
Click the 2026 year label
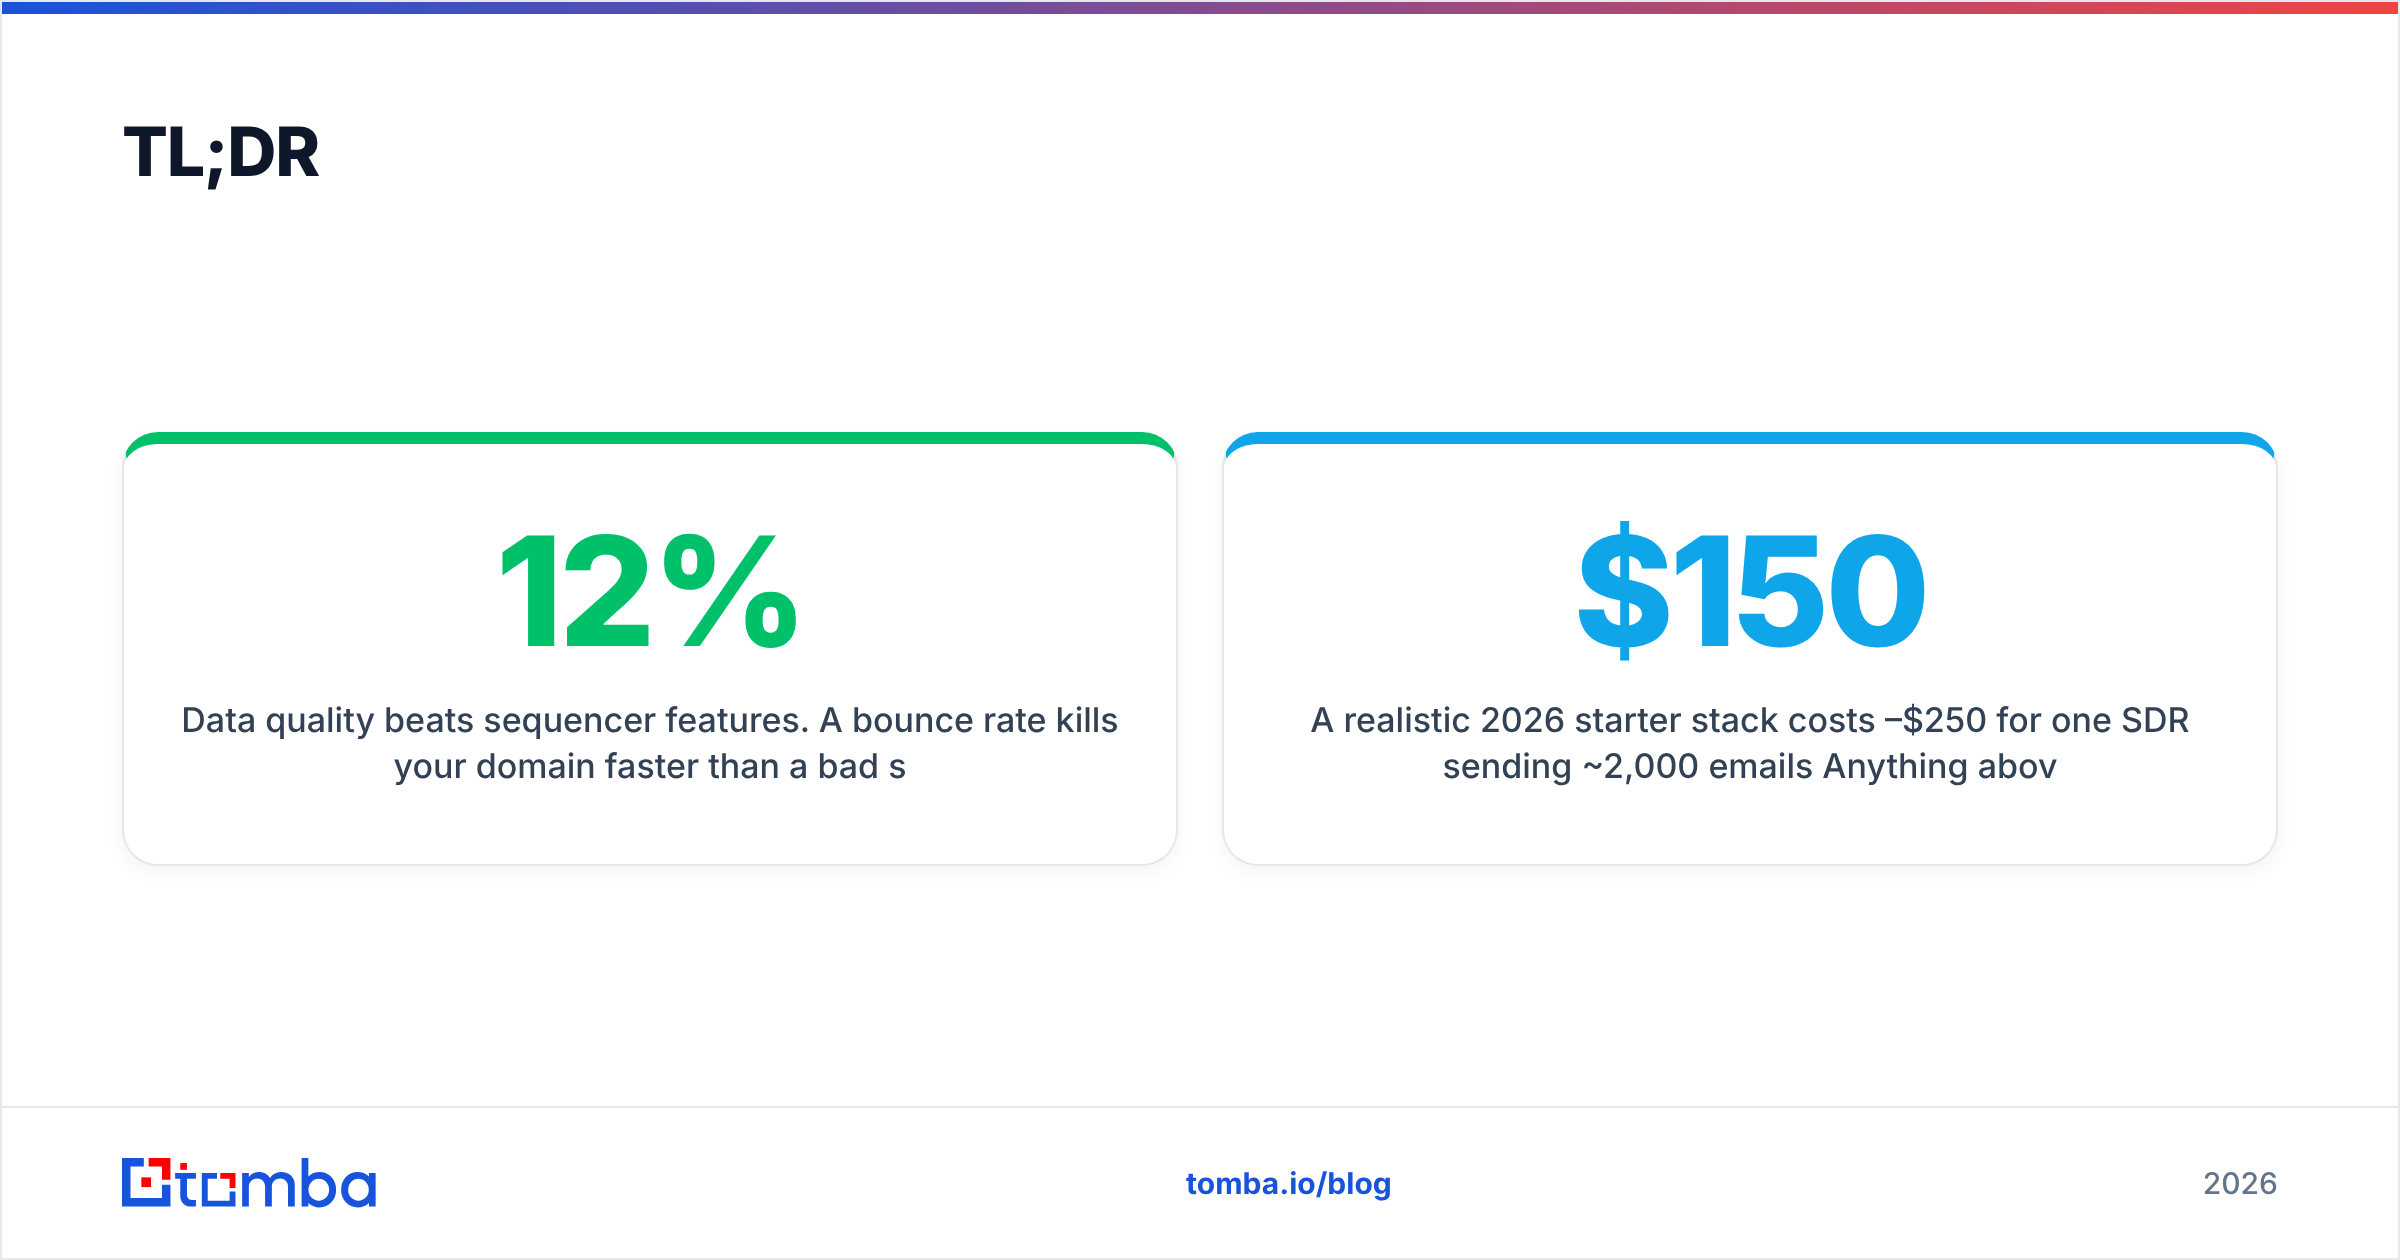point(2240,1183)
